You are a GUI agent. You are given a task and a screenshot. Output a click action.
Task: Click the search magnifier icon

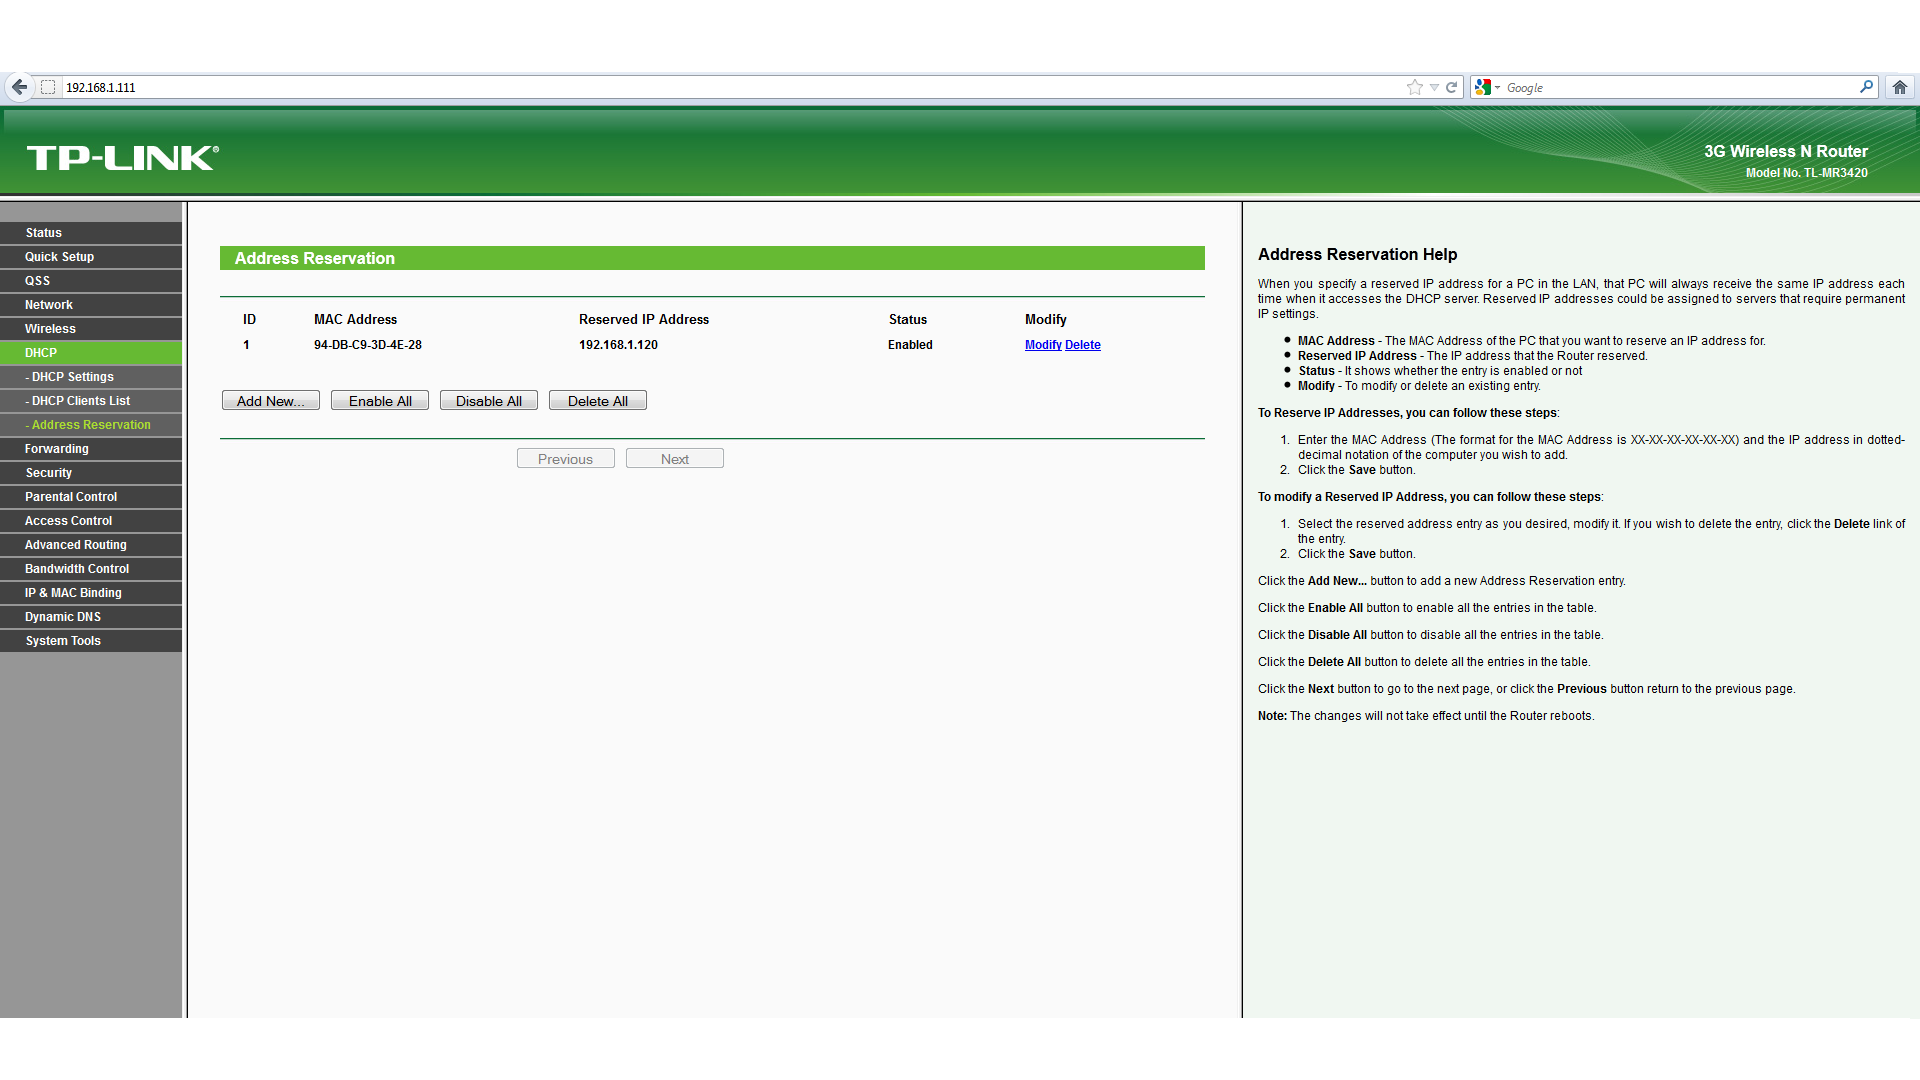pos(1866,87)
